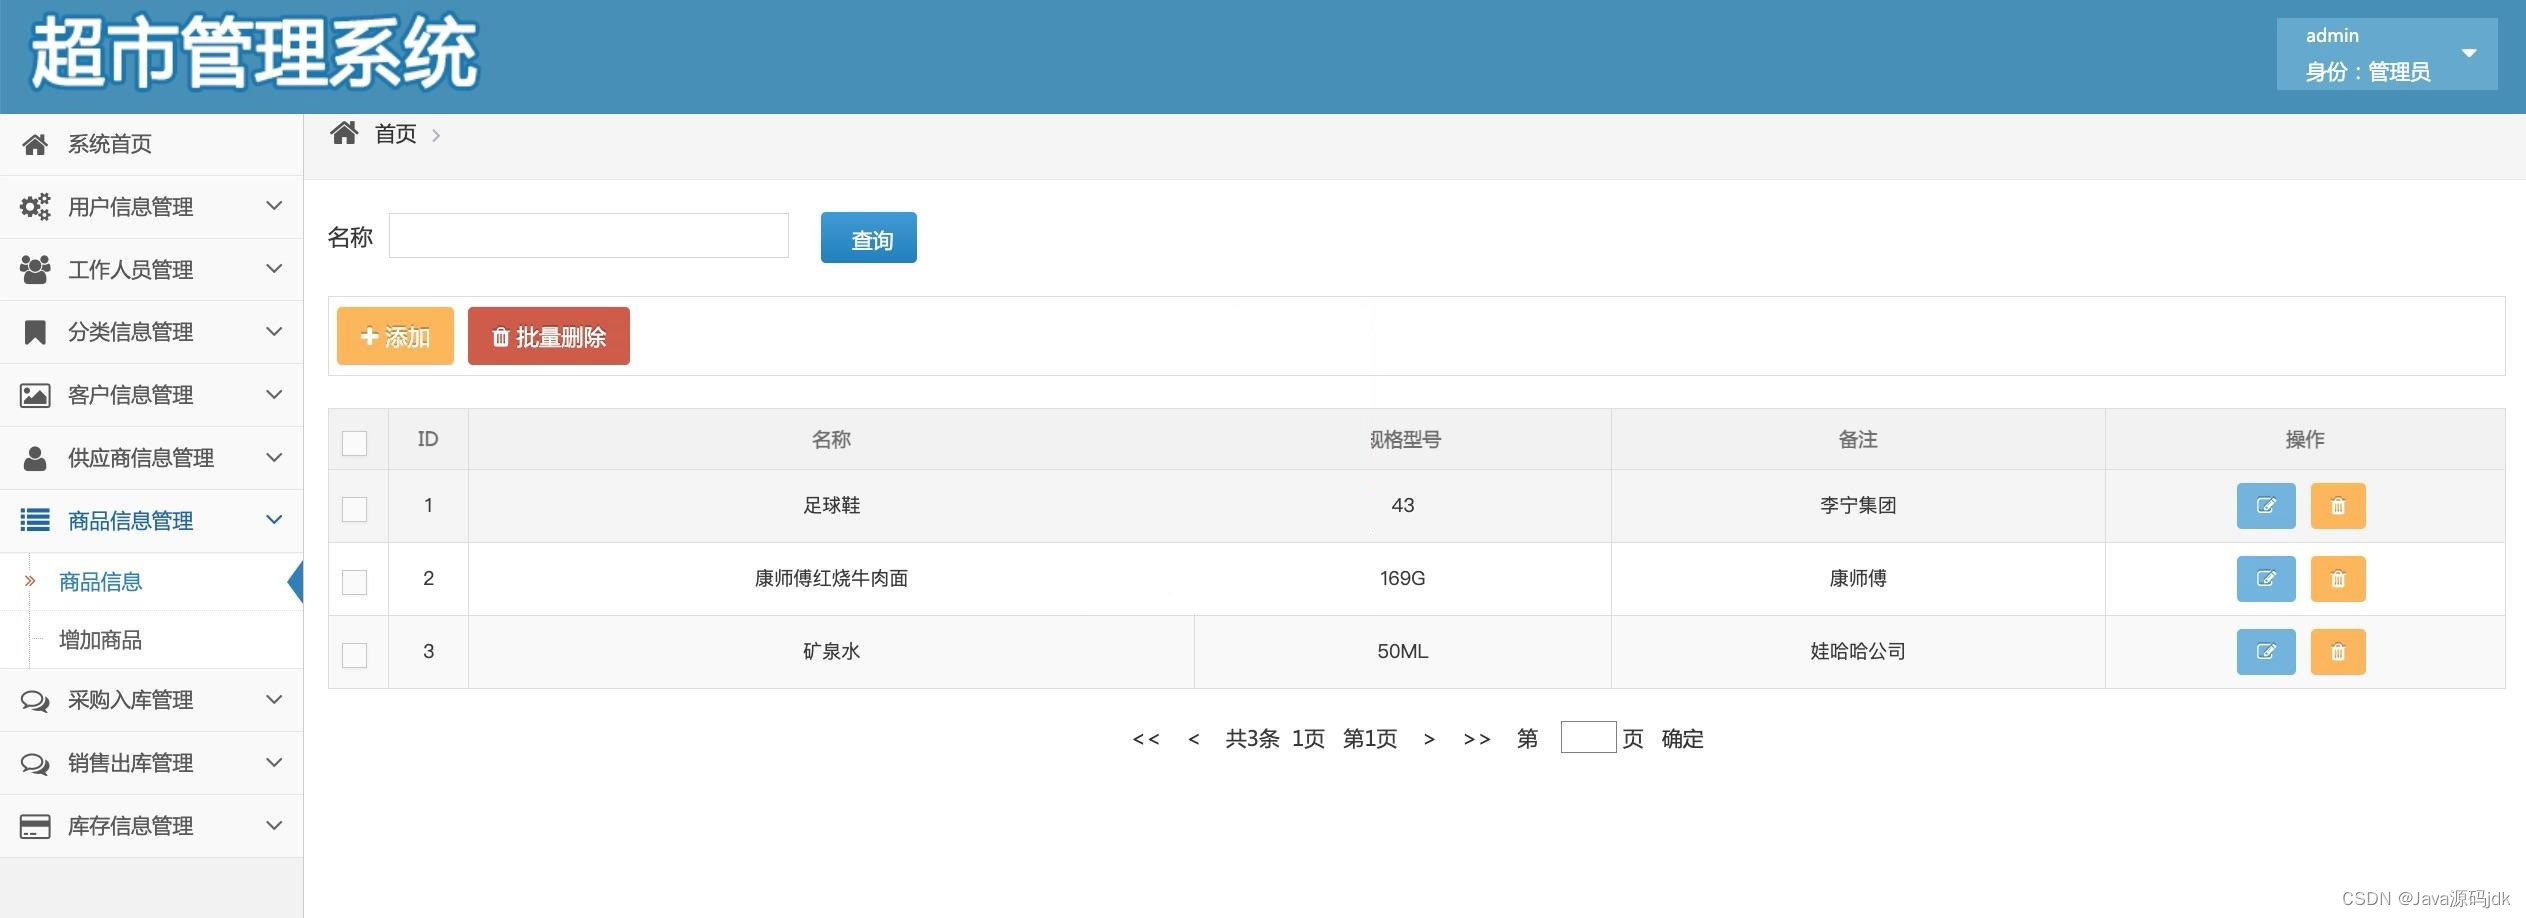Collapse 商品信息管理 chevron

(x=274, y=520)
